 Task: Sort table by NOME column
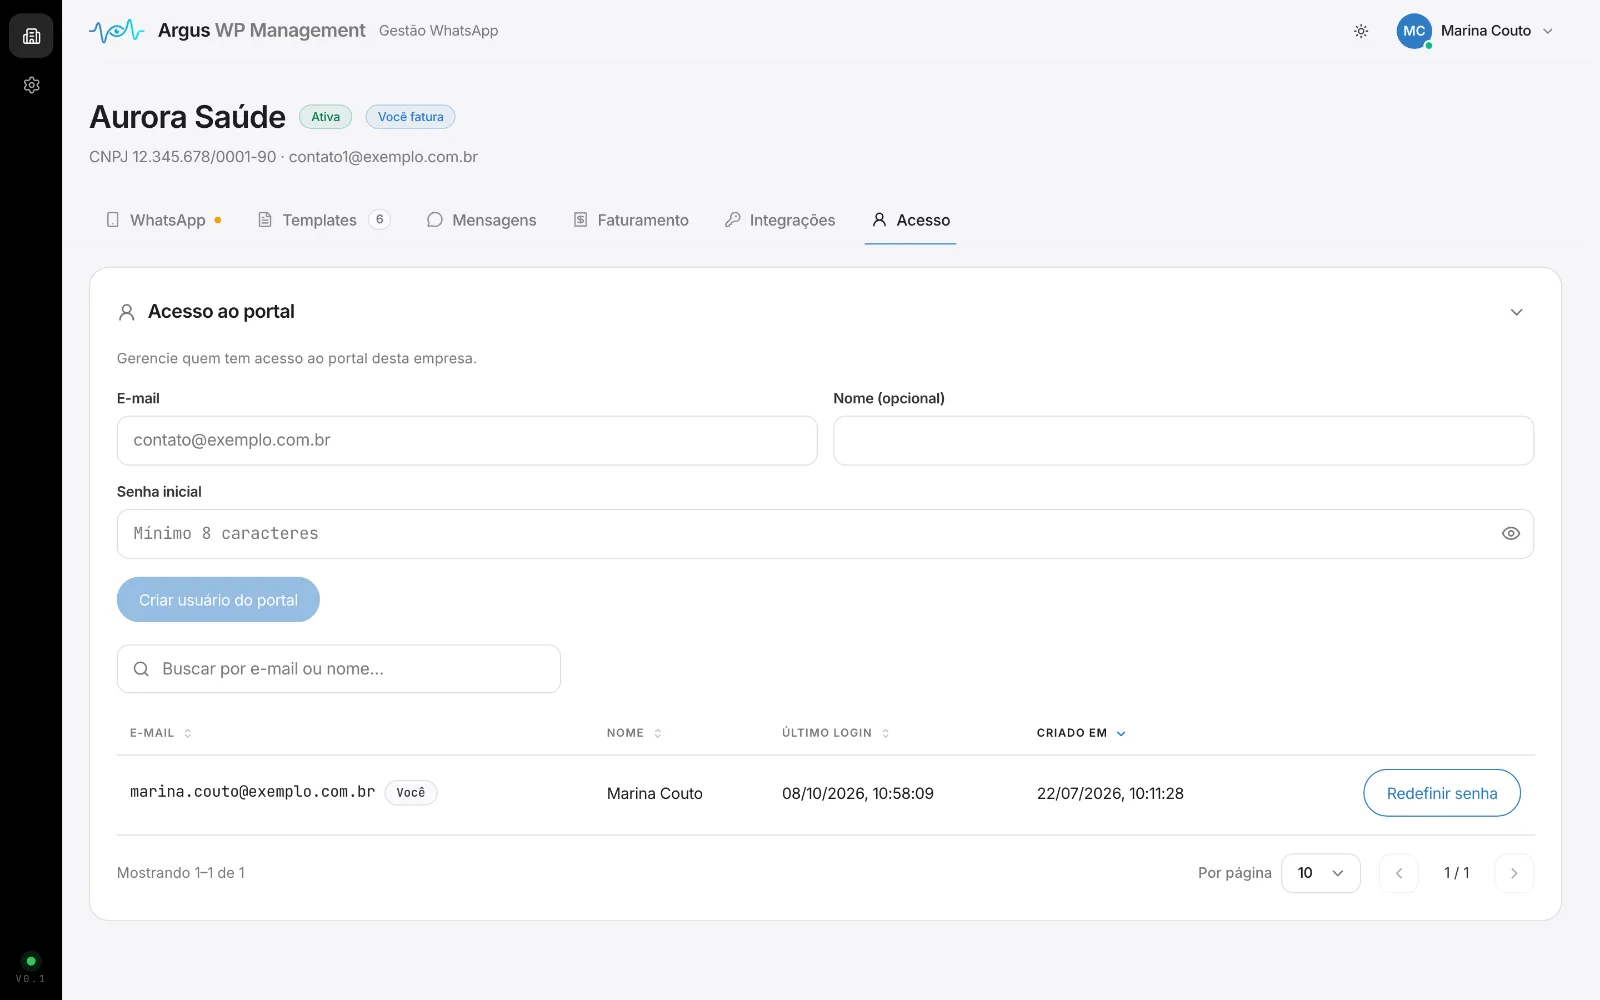[x=634, y=733]
